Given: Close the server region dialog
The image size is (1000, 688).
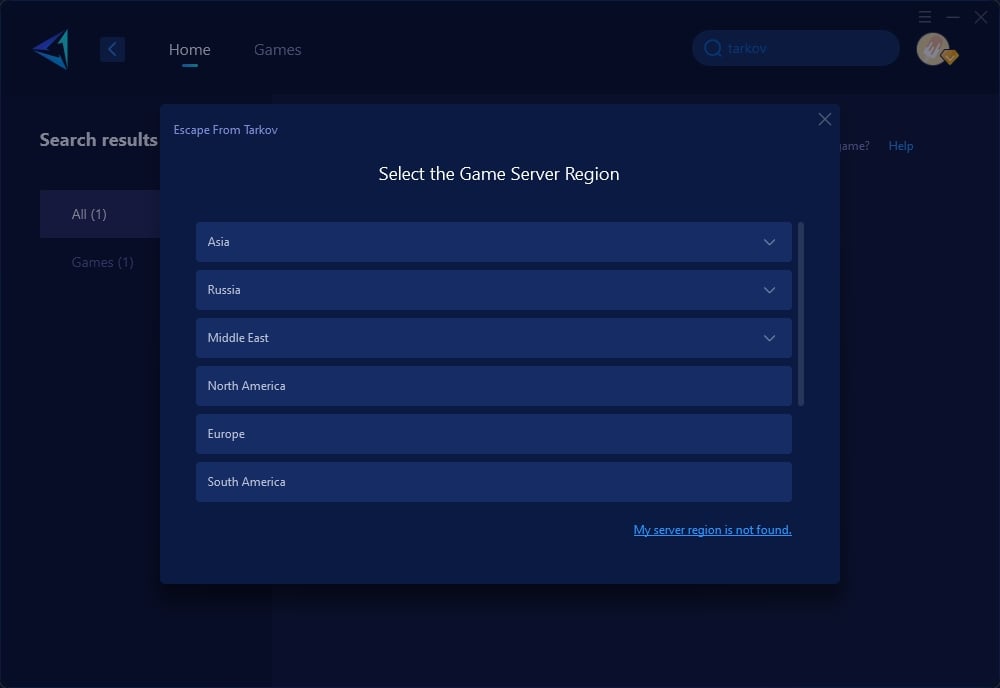Looking at the screenshot, I should (x=825, y=119).
